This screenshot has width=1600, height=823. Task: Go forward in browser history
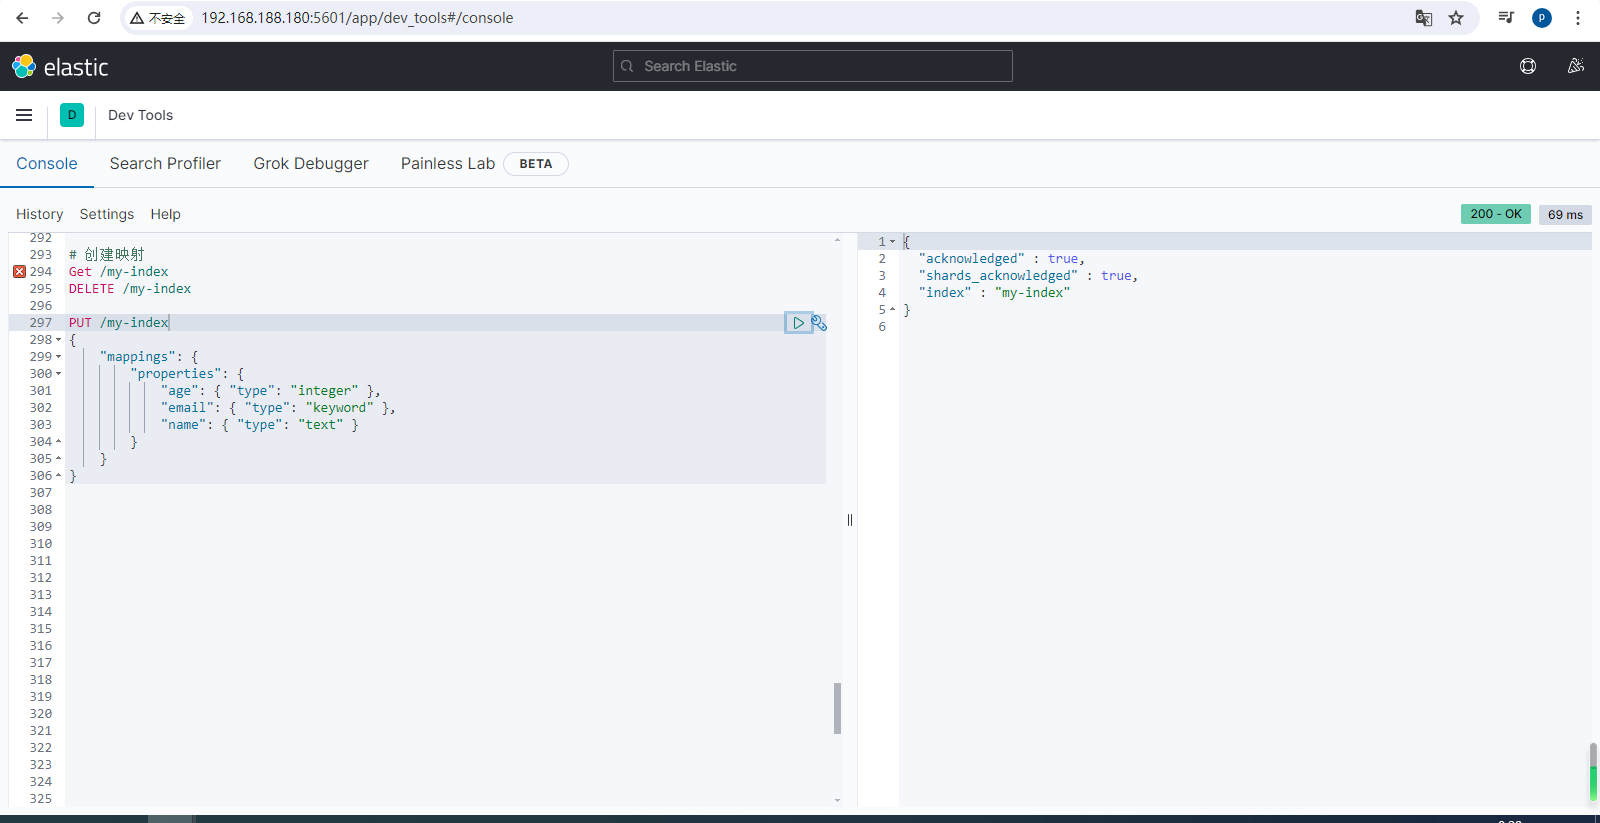click(58, 18)
